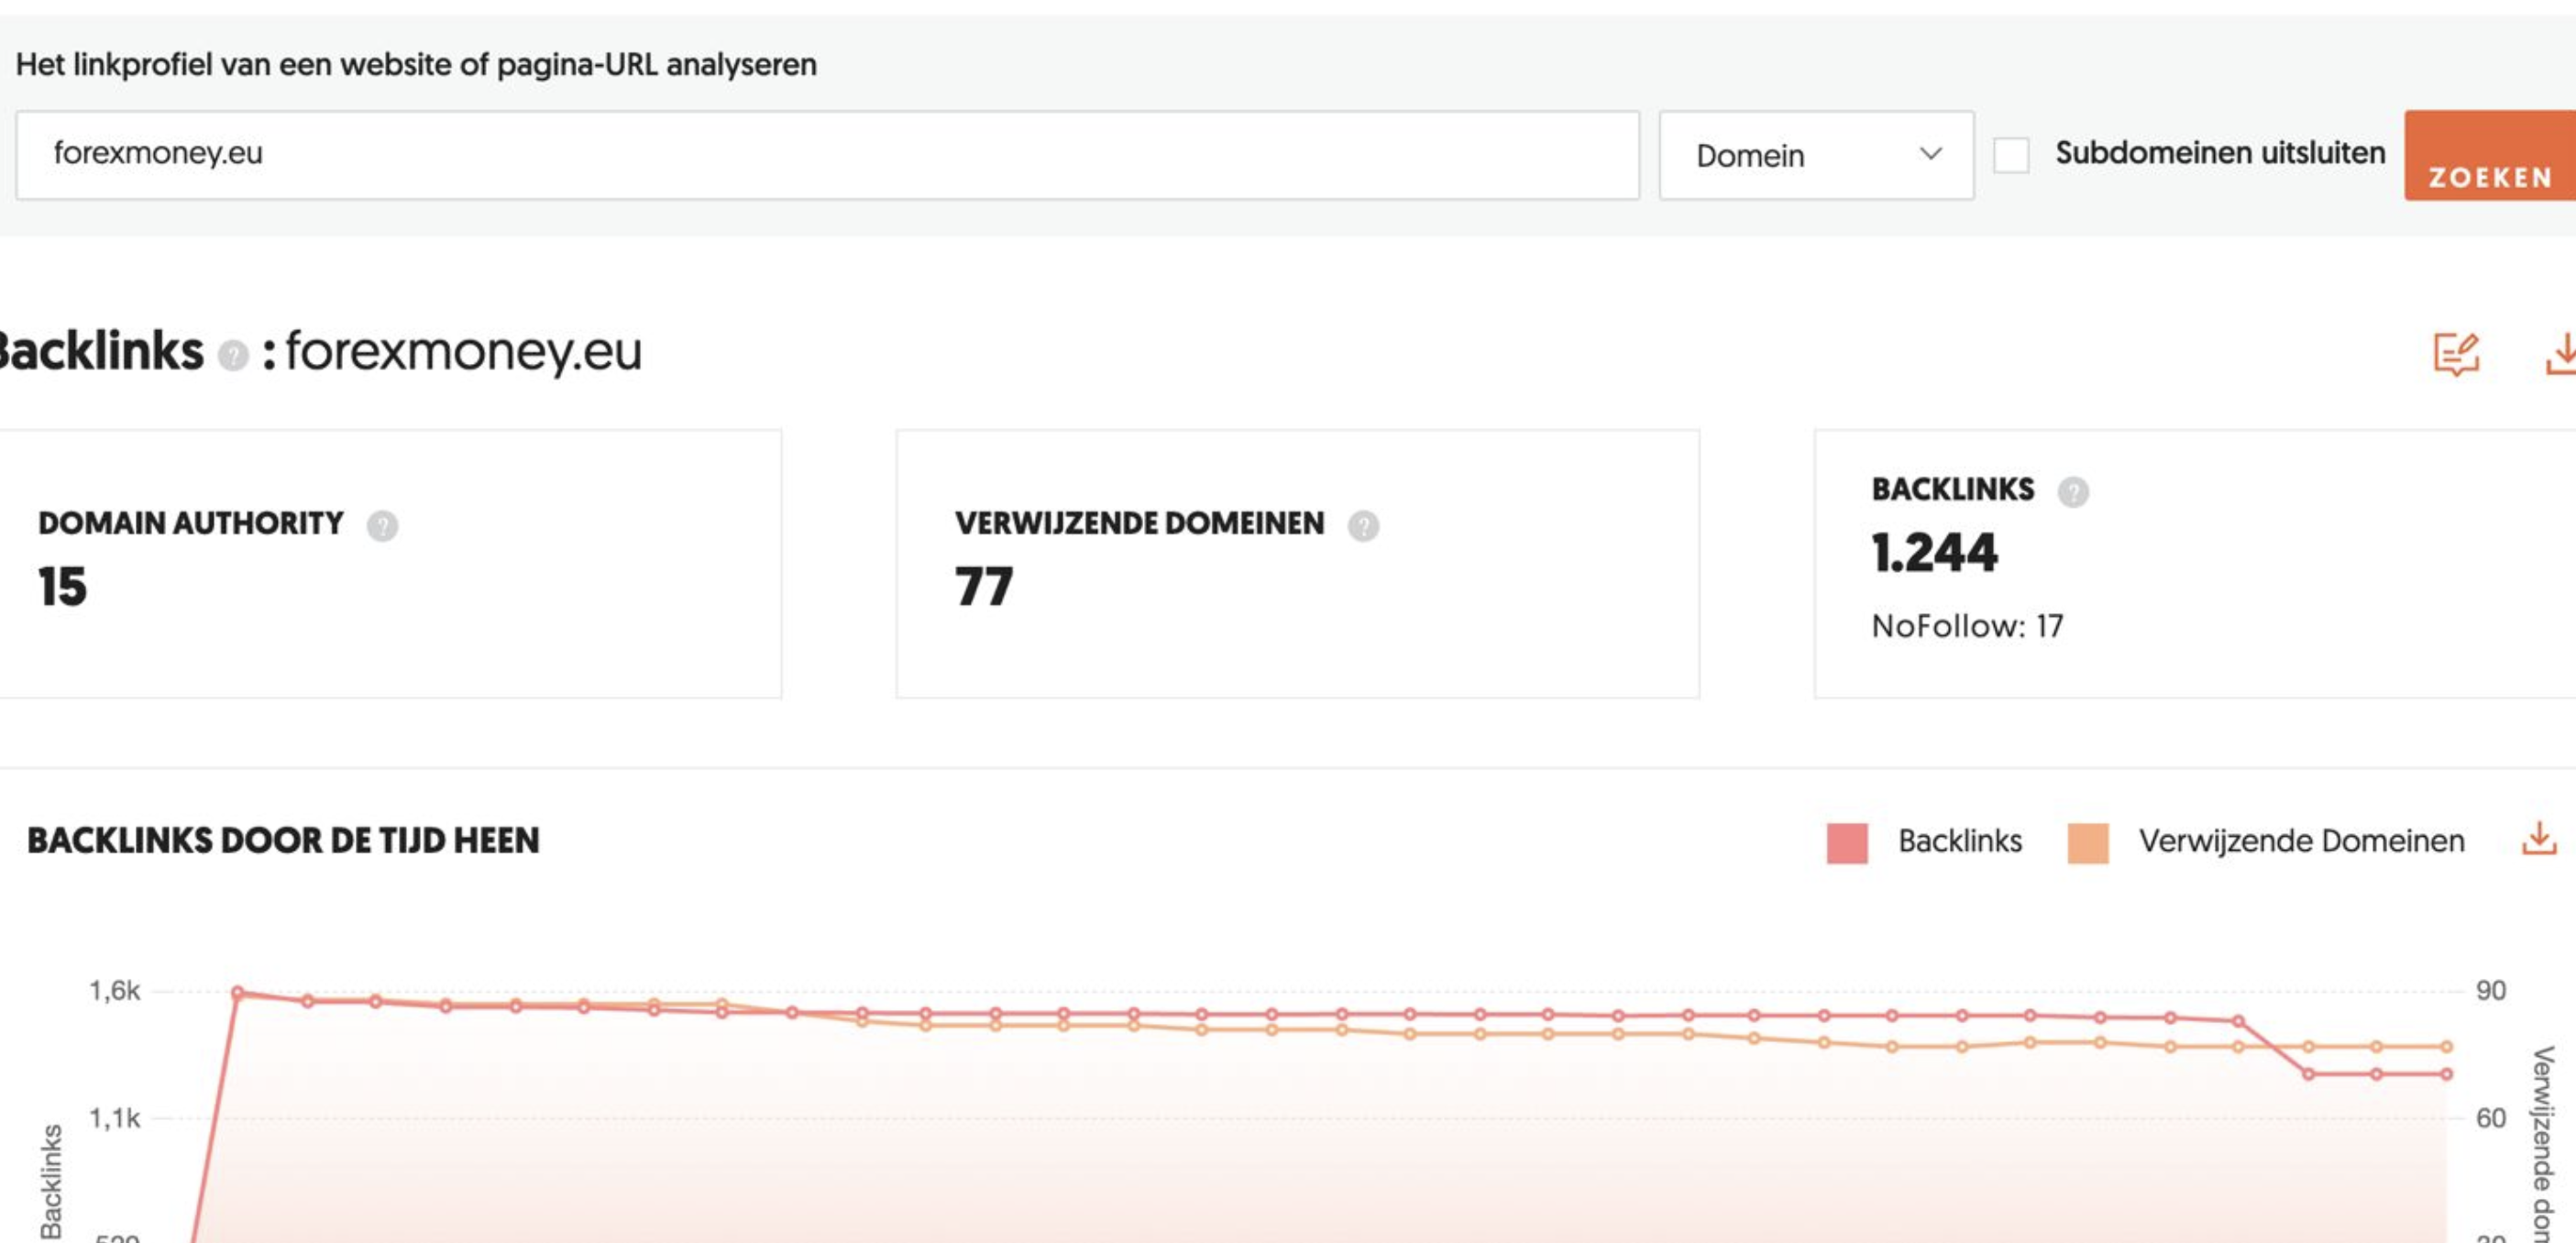The height and width of the screenshot is (1243, 2576).
Task: Click the Backlinks legend label
Action: (1959, 841)
